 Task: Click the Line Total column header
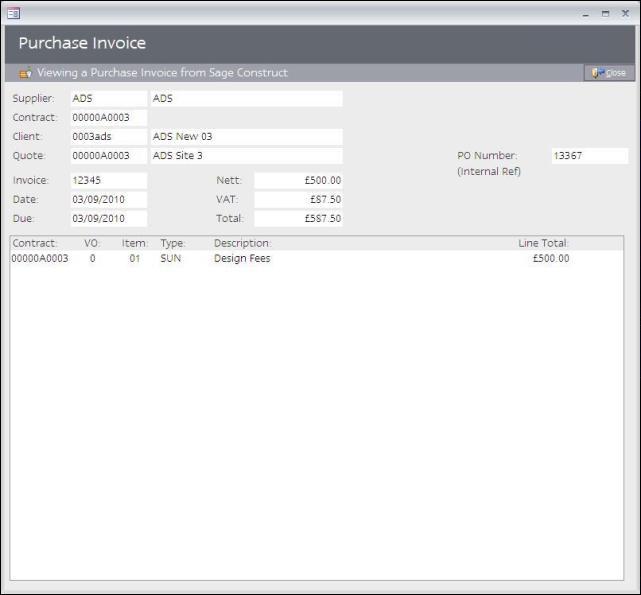point(543,243)
